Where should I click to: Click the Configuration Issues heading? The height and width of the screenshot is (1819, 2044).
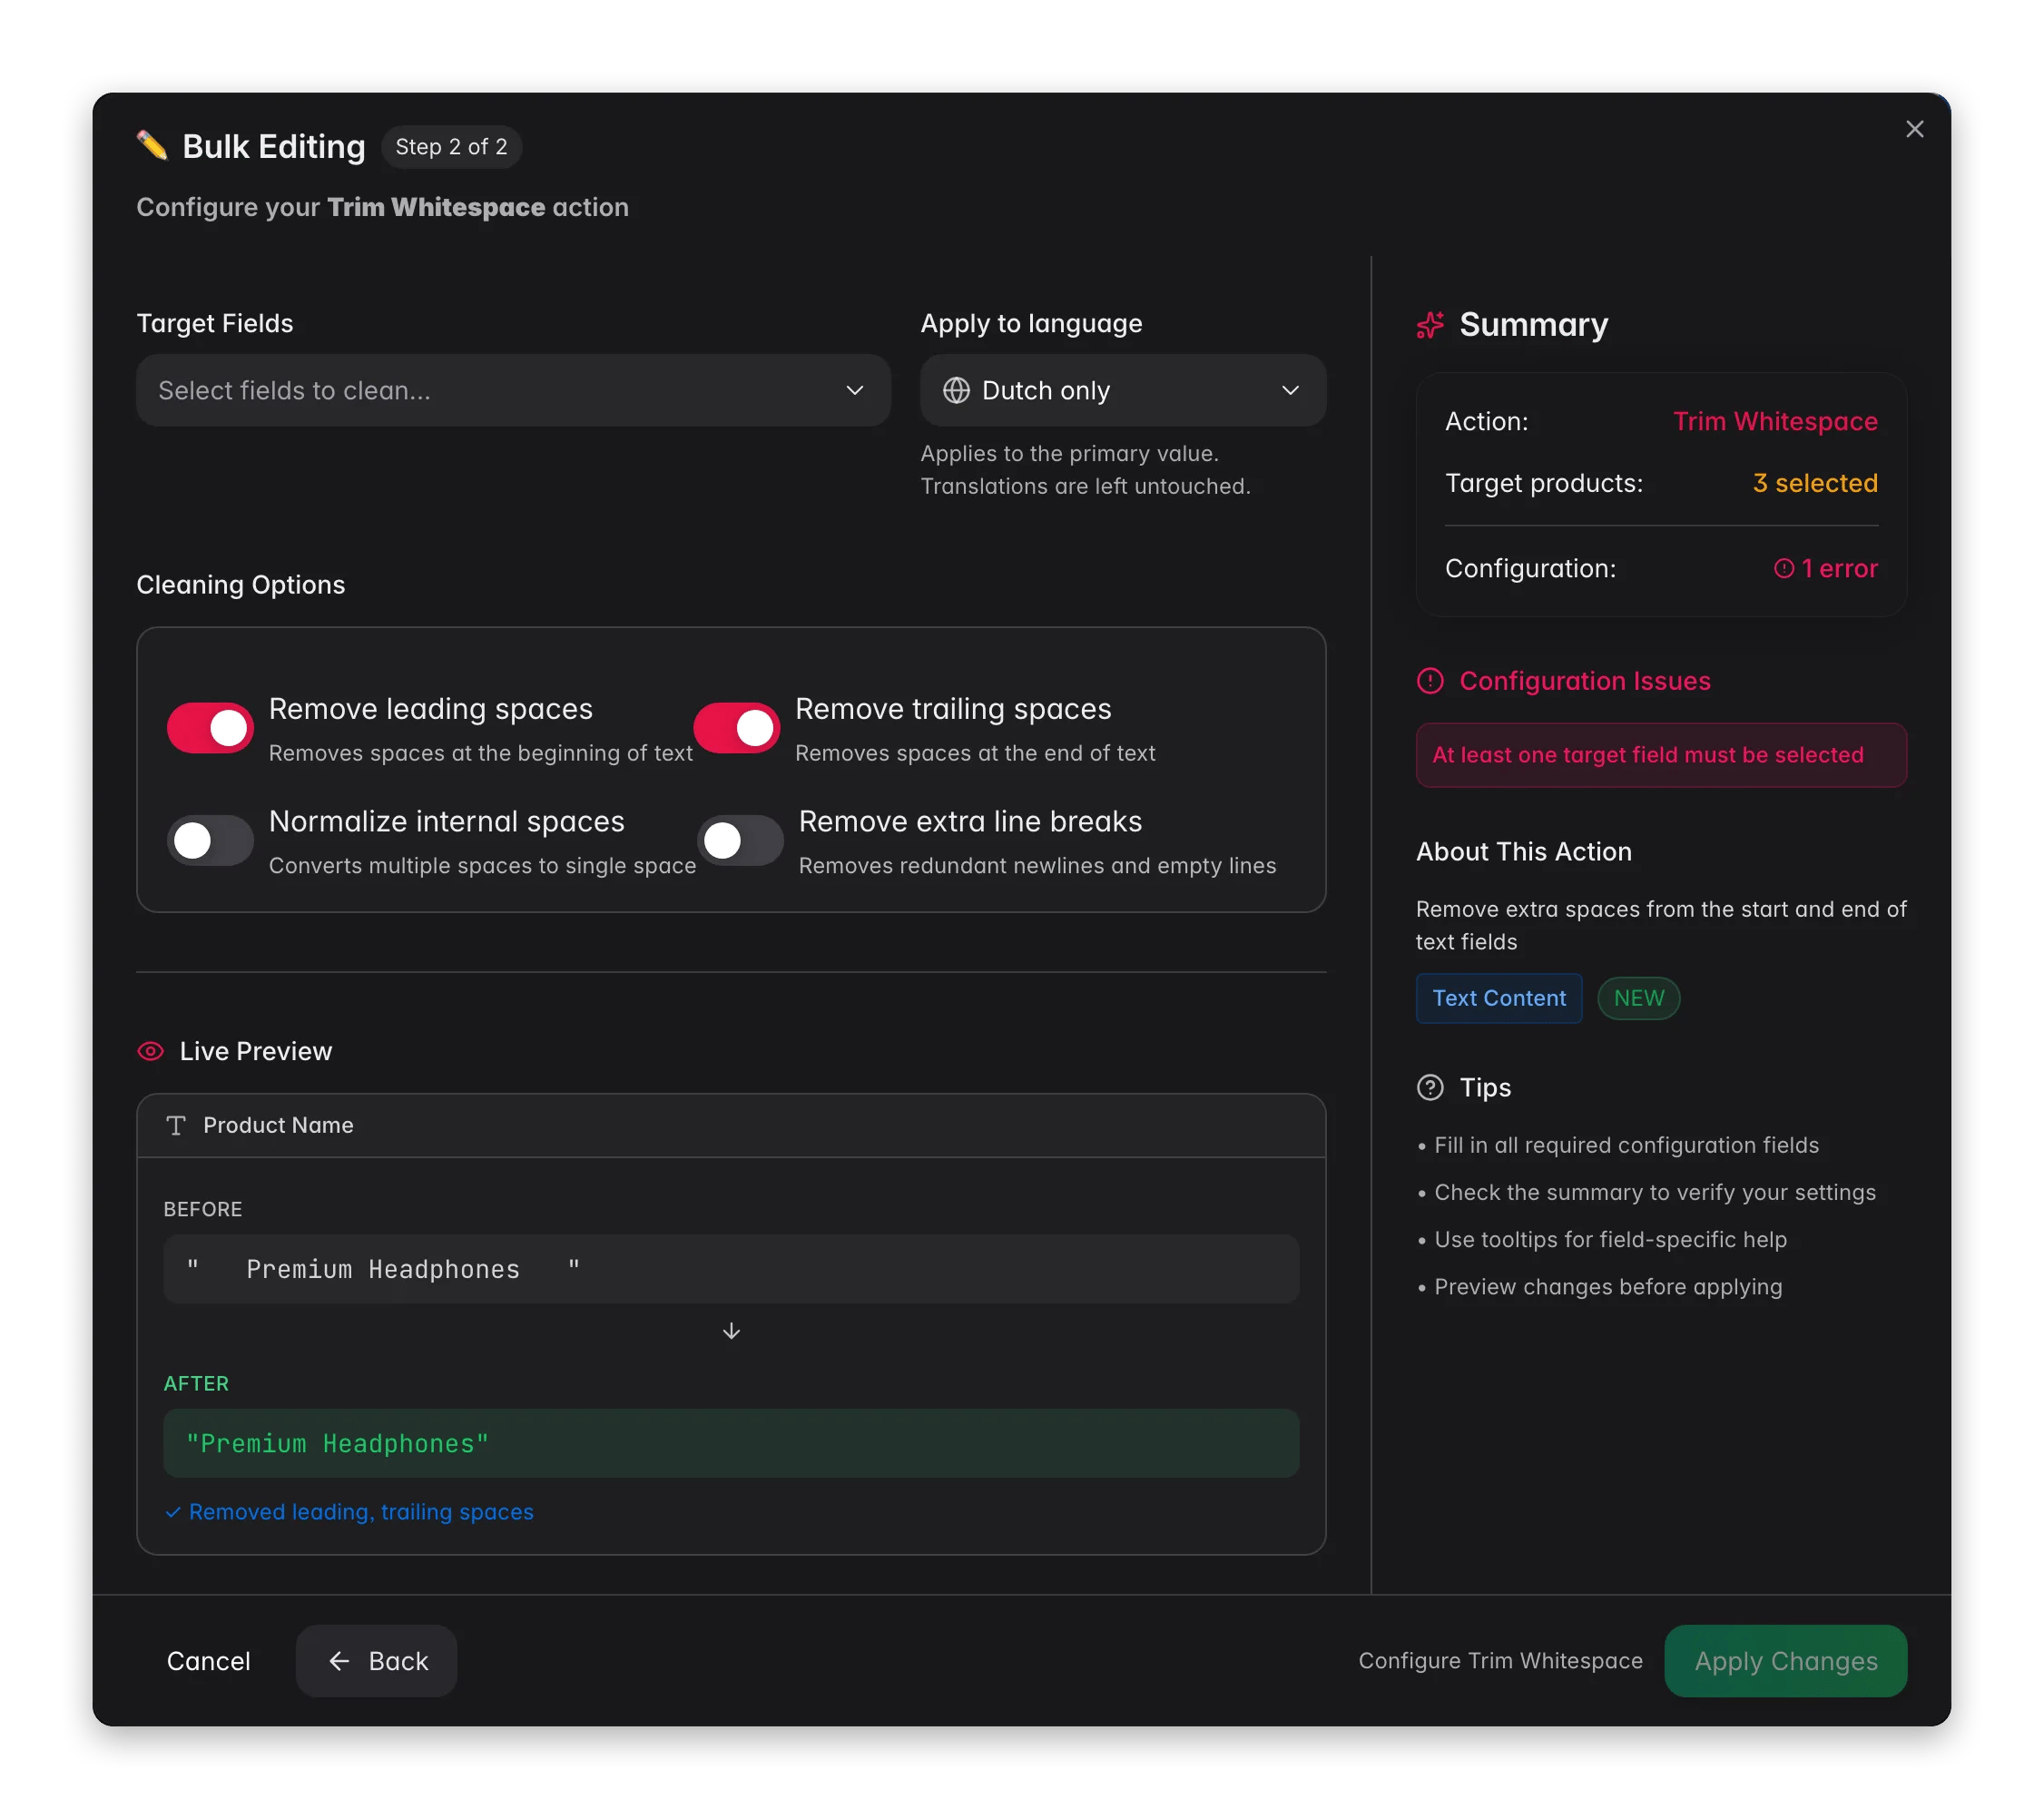pyautogui.click(x=1584, y=681)
